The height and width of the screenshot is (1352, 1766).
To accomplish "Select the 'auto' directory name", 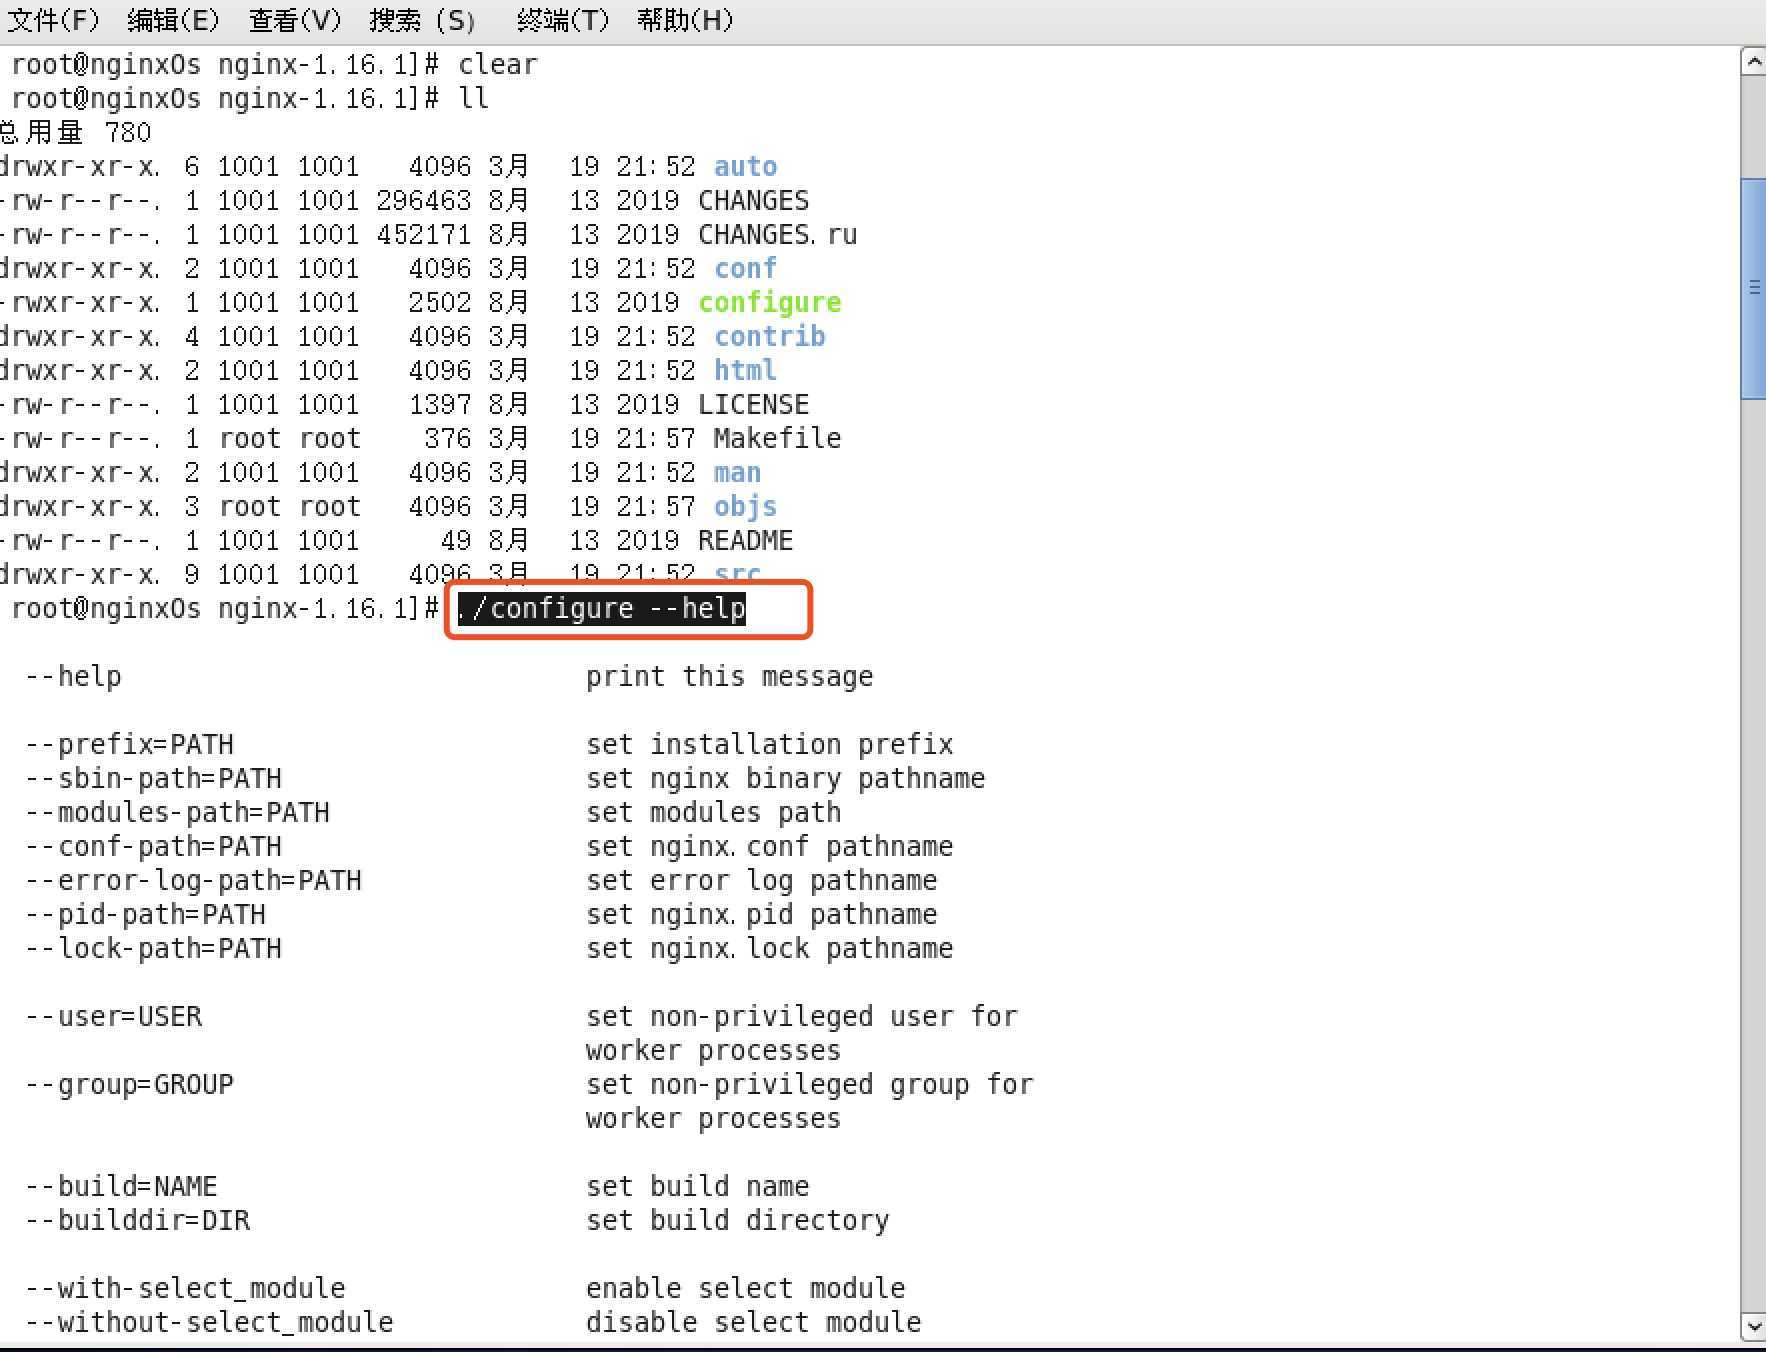I will click(x=746, y=167).
